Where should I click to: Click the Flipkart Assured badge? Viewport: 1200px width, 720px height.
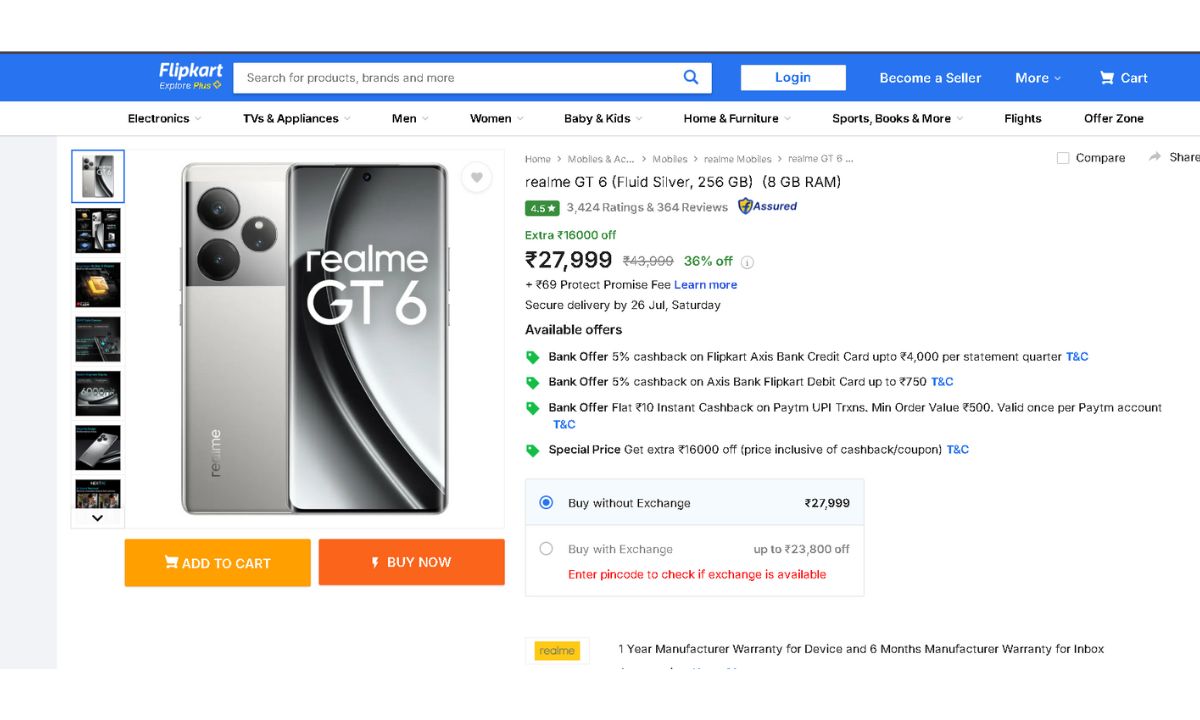point(767,207)
